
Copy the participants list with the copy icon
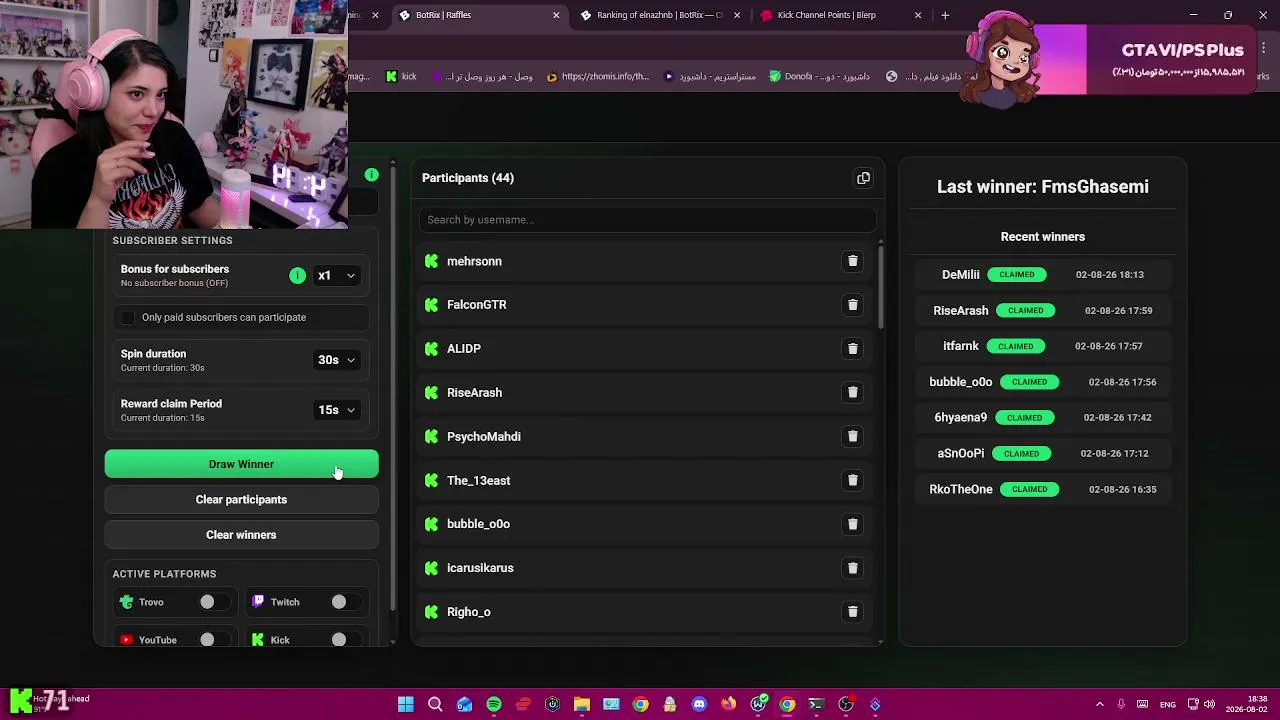click(863, 178)
